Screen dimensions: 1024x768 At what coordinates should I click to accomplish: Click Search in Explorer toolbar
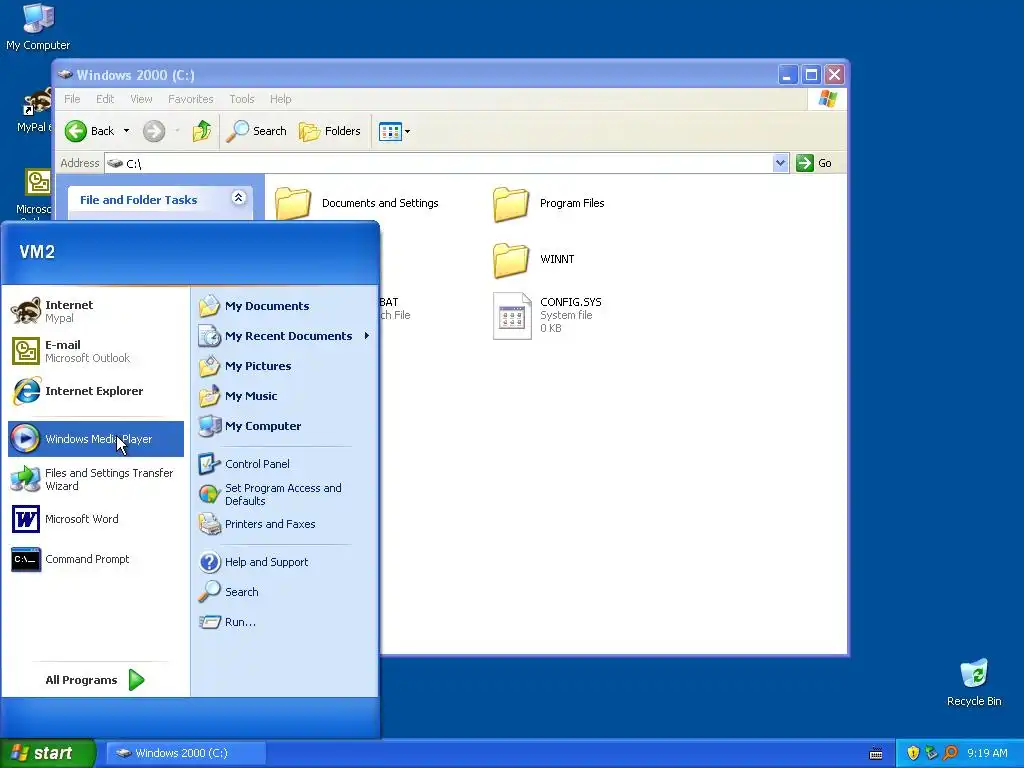pyautogui.click(x=257, y=131)
